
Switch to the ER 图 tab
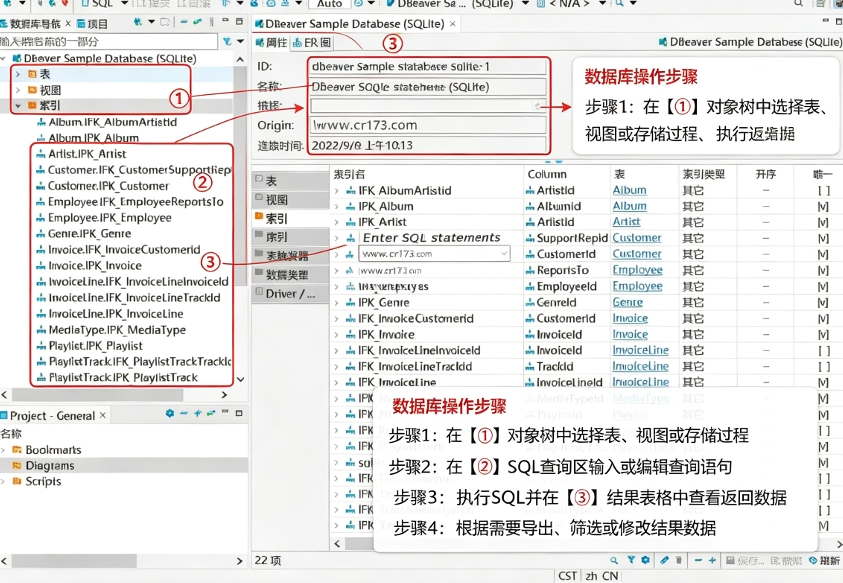tap(312, 42)
